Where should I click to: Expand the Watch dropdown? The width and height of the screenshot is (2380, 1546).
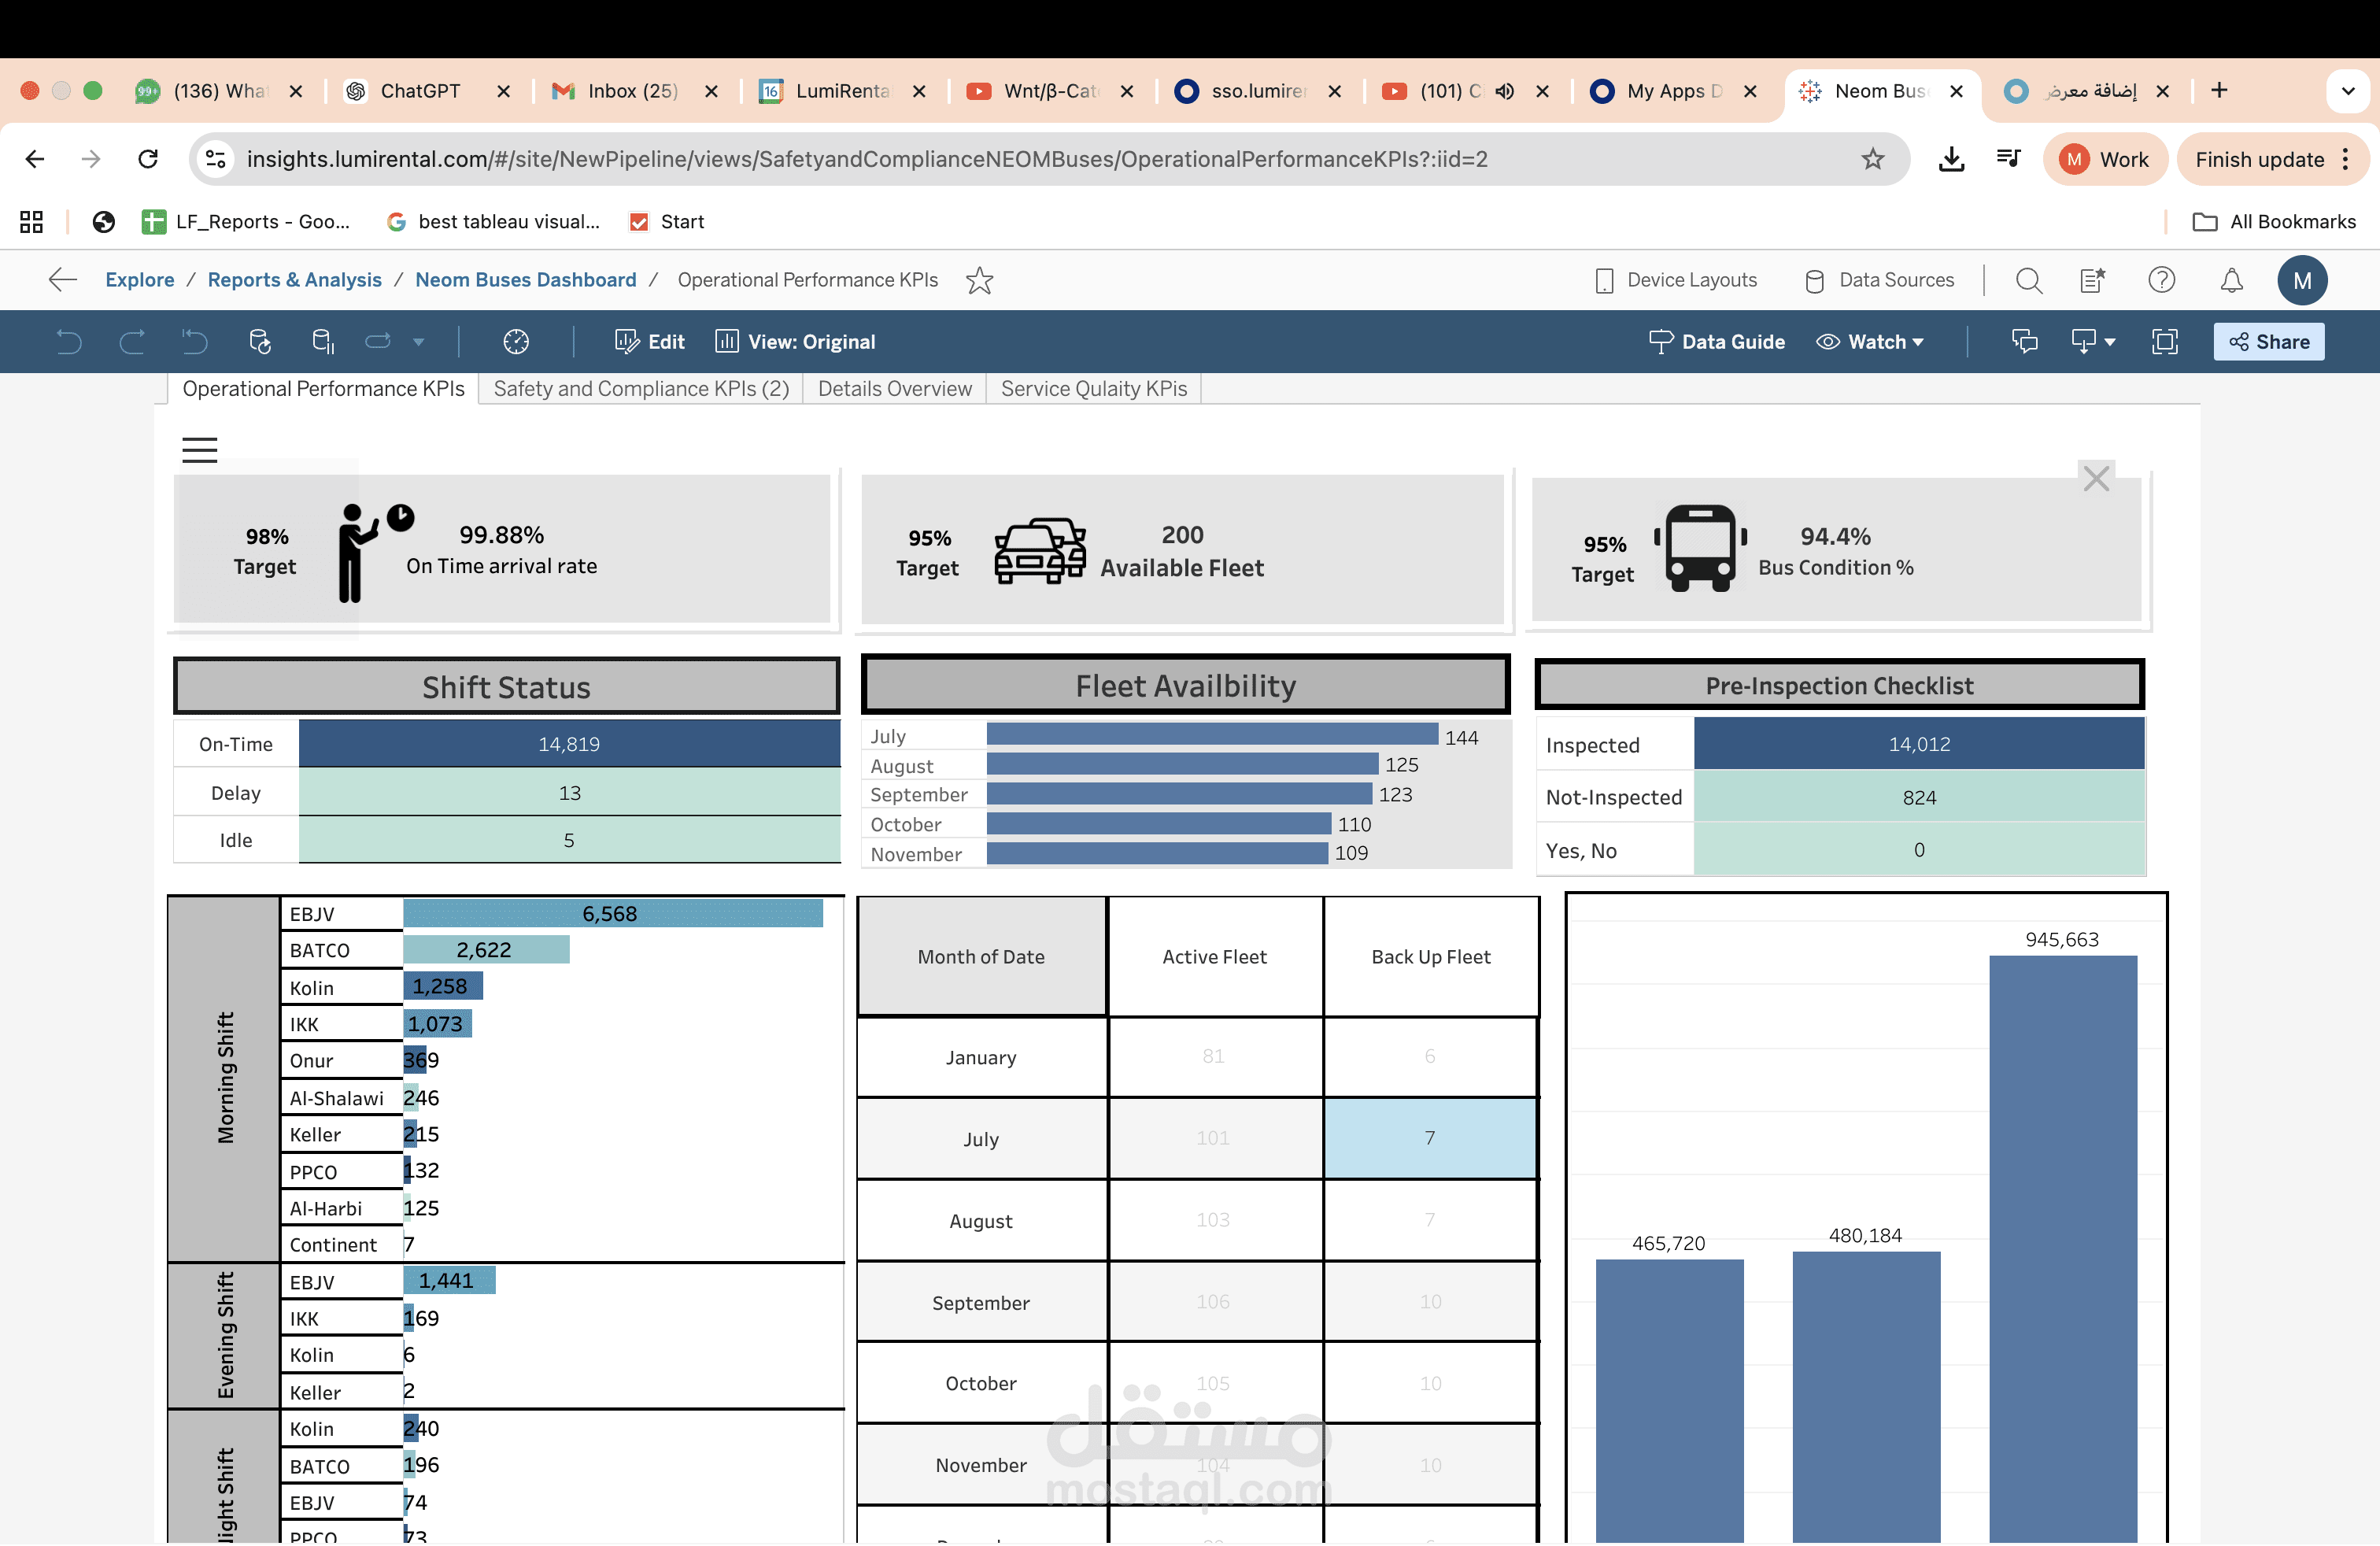(1870, 342)
